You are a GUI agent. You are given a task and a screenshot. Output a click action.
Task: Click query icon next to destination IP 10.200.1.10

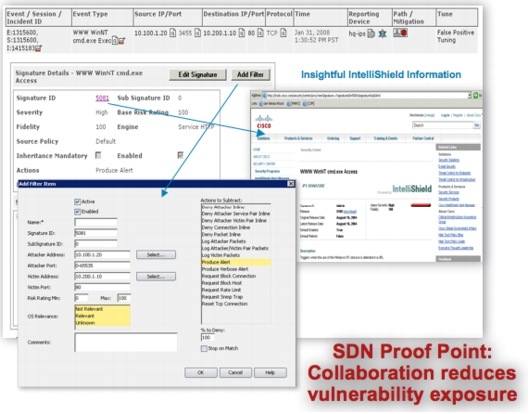[242, 33]
